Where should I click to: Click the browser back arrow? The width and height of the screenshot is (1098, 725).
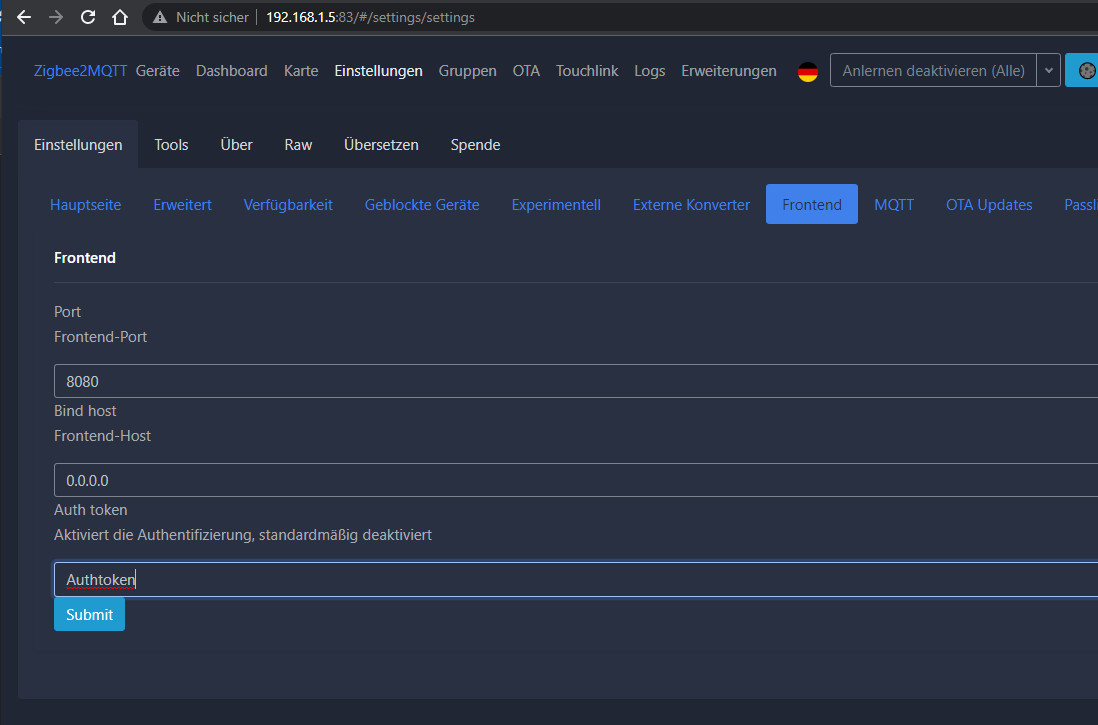click(24, 17)
